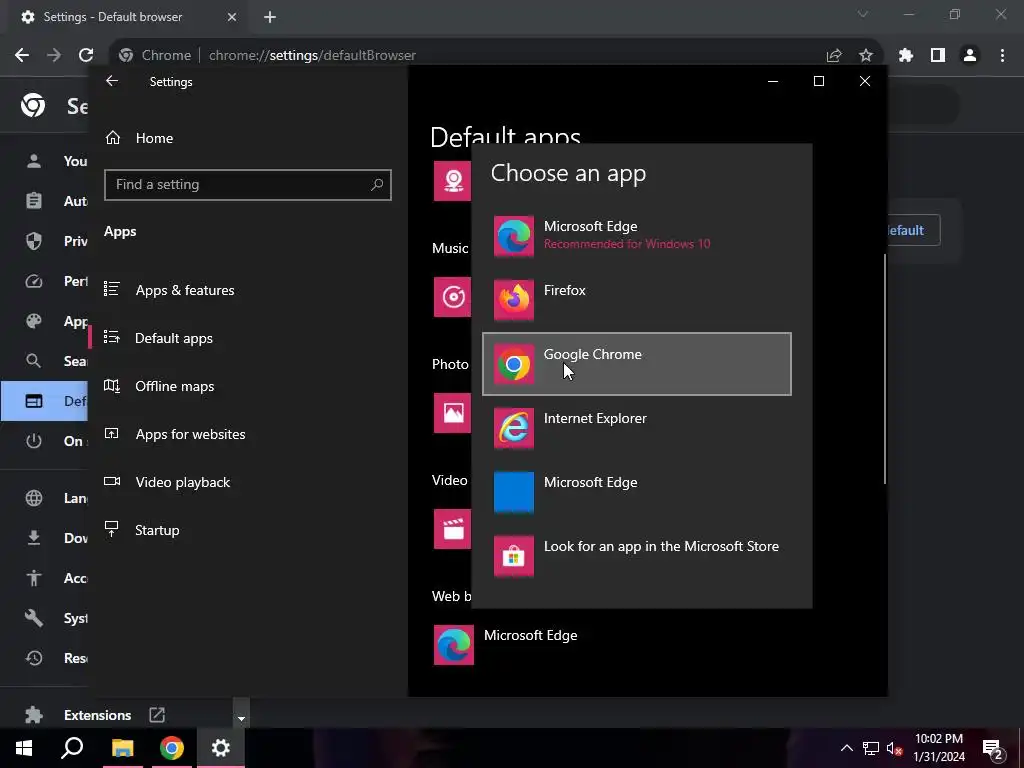Click the scrollbar of the Default apps pane
This screenshot has height=768, width=1024.
pyautogui.click(x=885, y=369)
